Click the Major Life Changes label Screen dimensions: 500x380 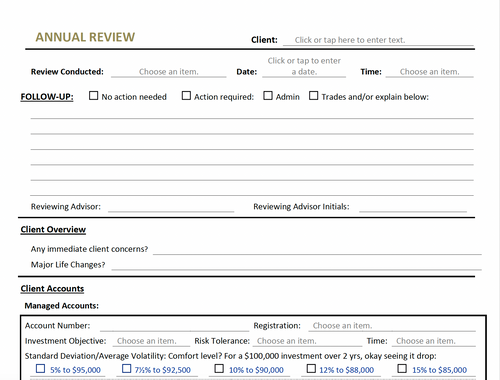(68, 265)
